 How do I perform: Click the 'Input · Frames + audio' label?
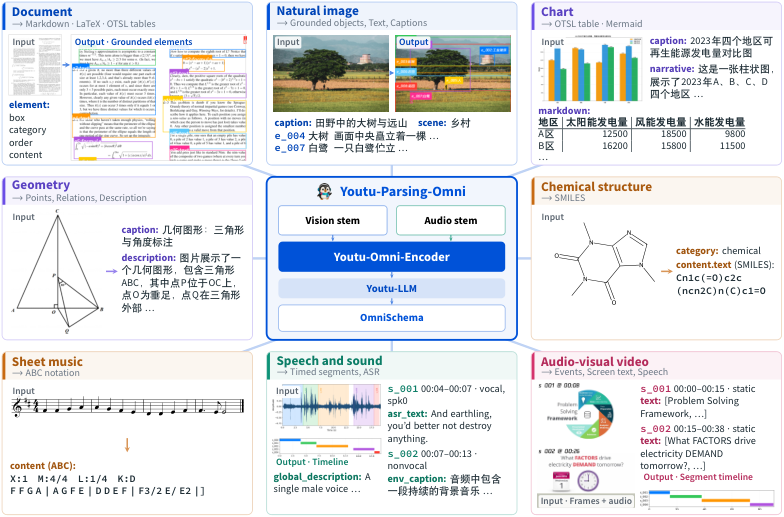pos(586,500)
